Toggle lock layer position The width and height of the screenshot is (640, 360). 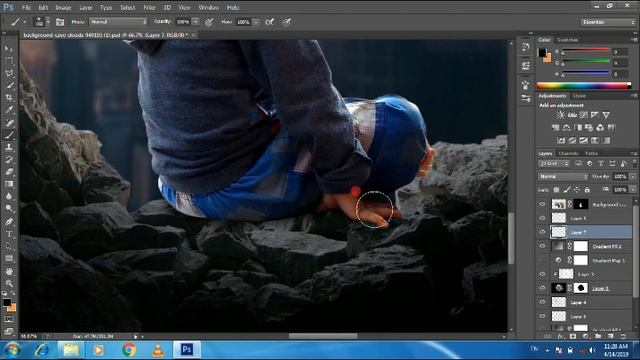pyautogui.click(x=577, y=190)
